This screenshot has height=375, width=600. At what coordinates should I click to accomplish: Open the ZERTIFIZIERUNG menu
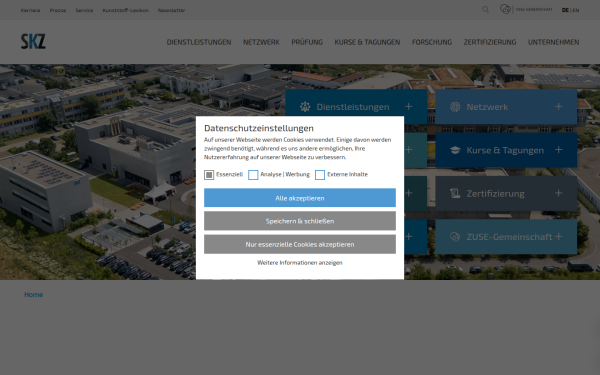[x=490, y=42]
